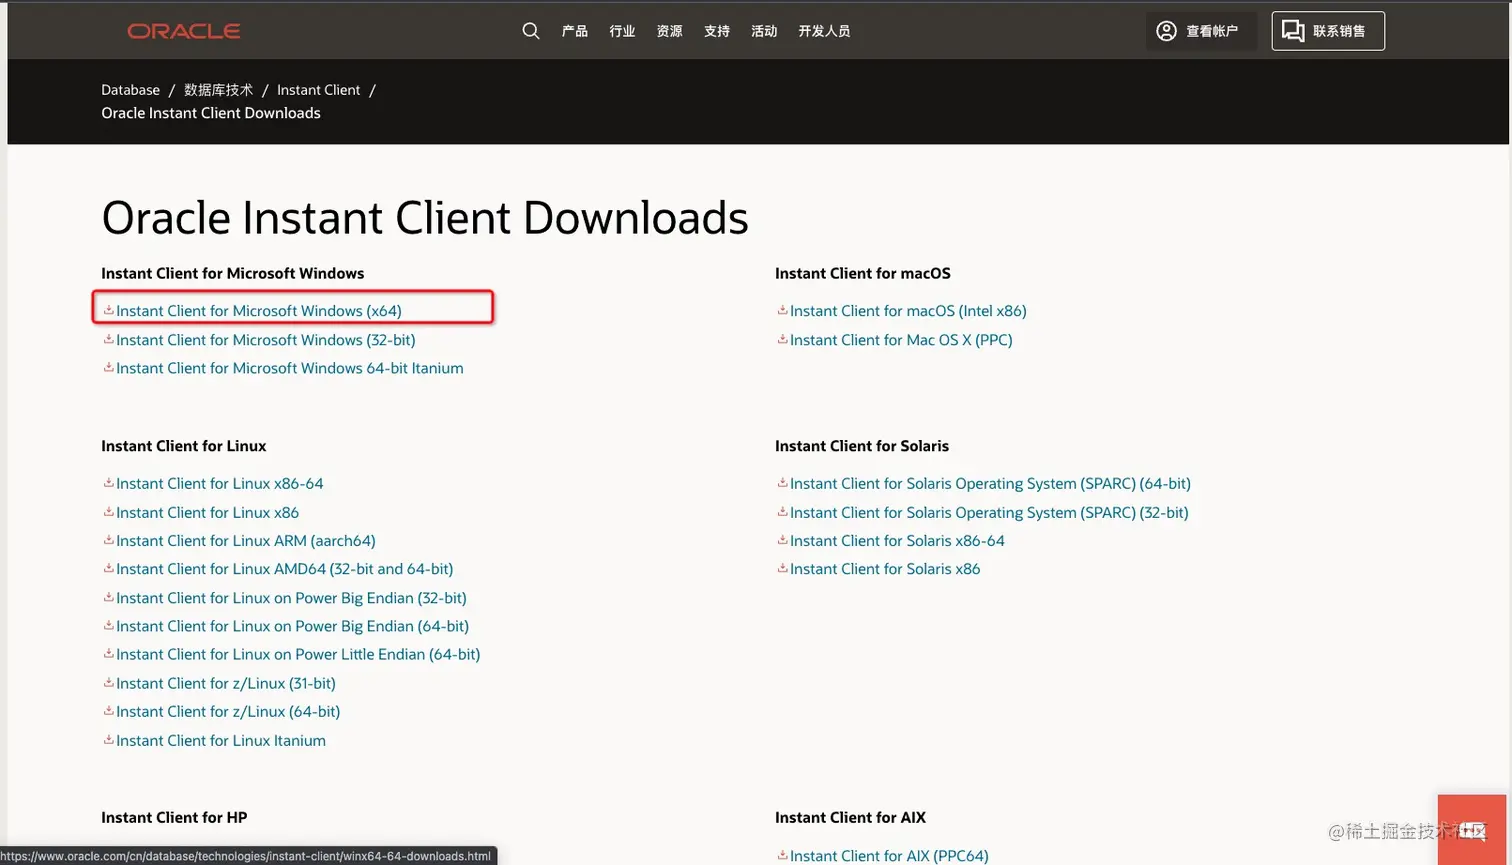The width and height of the screenshot is (1512, 865).
Task: Open the red chat widget at bottom right
Action: 1471,828
